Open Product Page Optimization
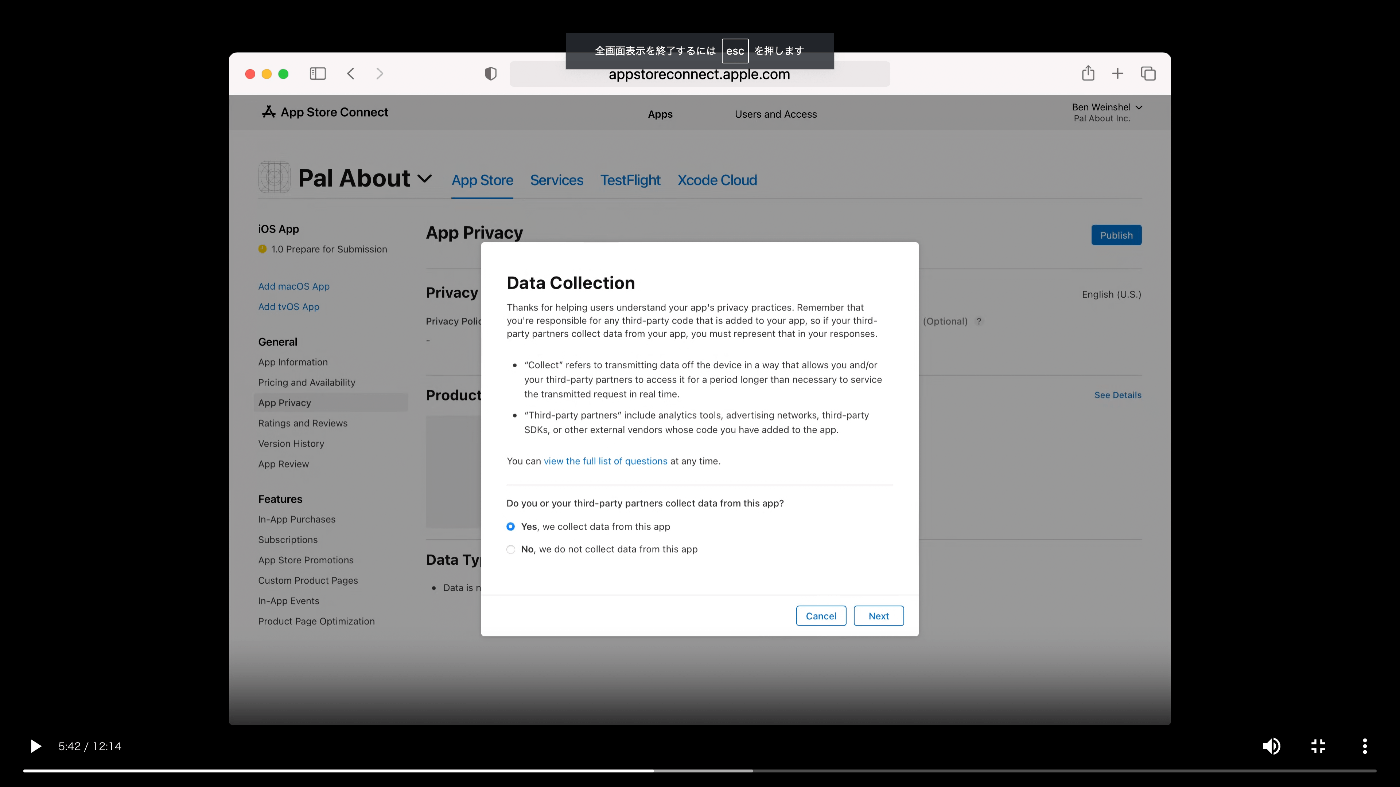This screenshot has width=1400, height=787. [316, 621]
